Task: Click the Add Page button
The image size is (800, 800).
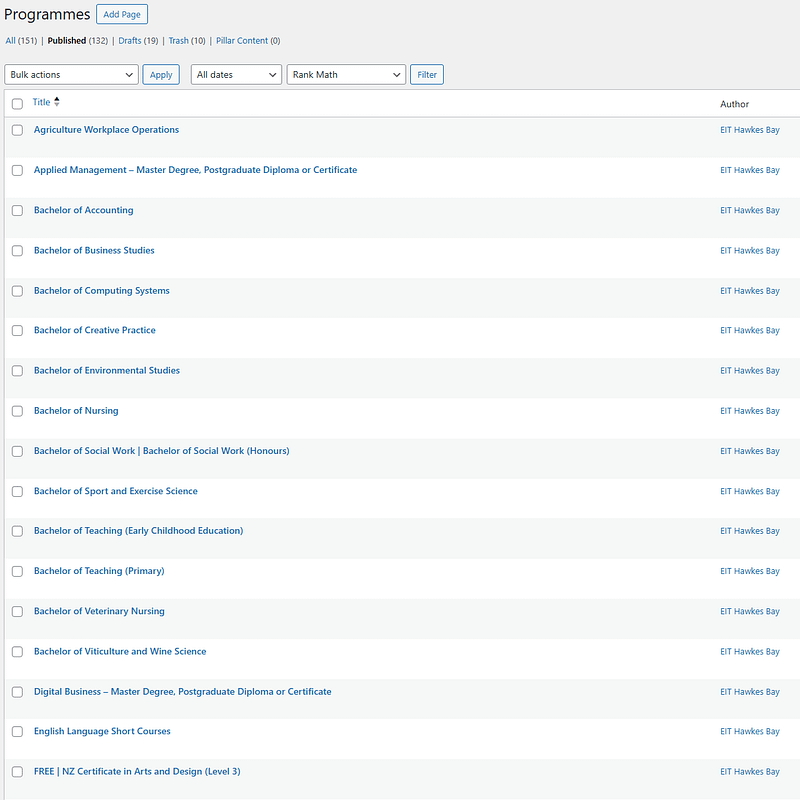Action: coord(122,15)
